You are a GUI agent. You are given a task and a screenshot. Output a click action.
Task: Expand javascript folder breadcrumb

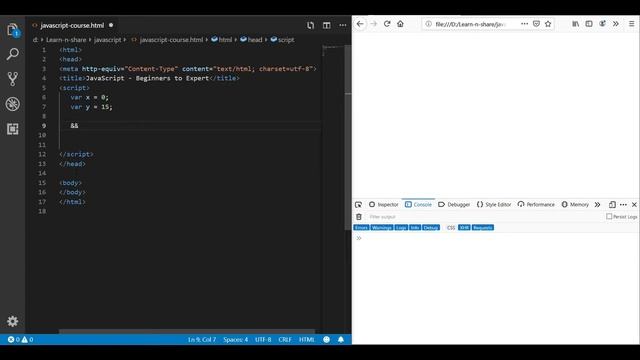coord(108,40)
